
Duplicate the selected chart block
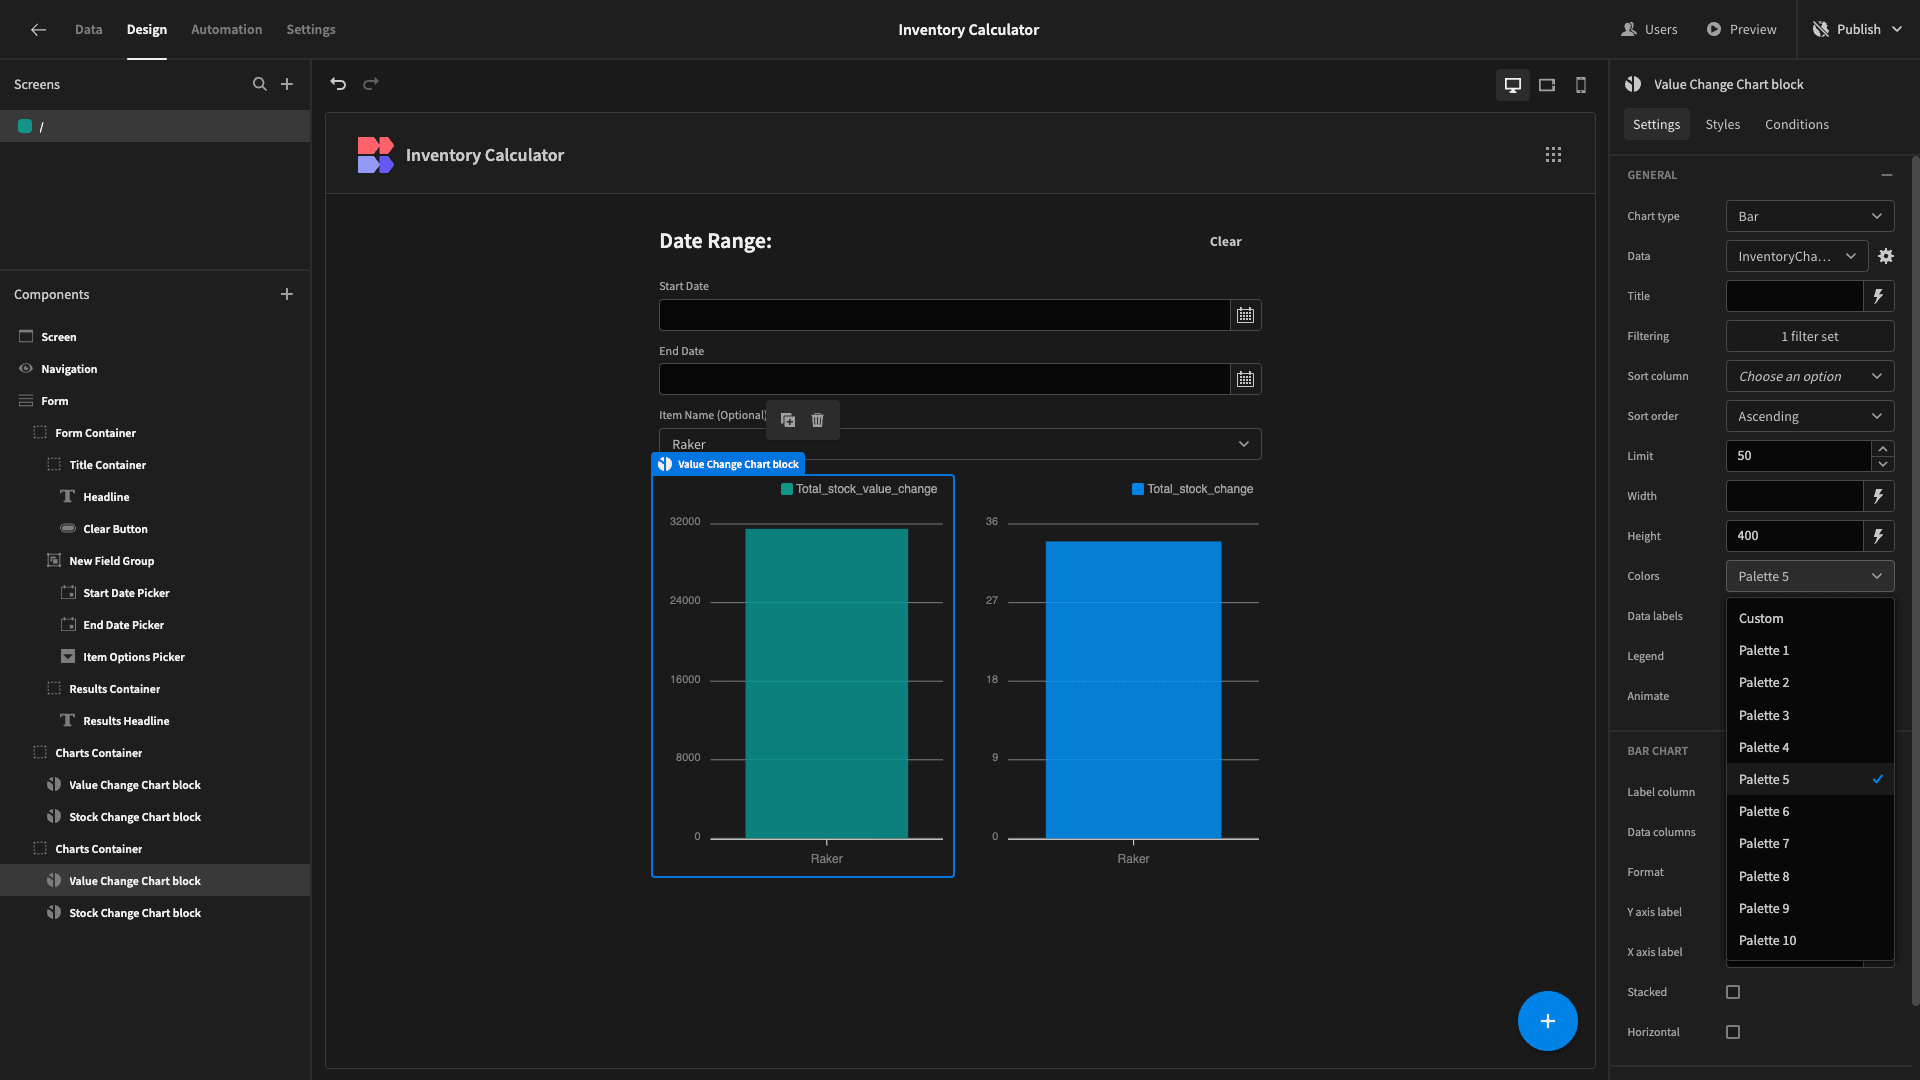[x=788, y=420]
